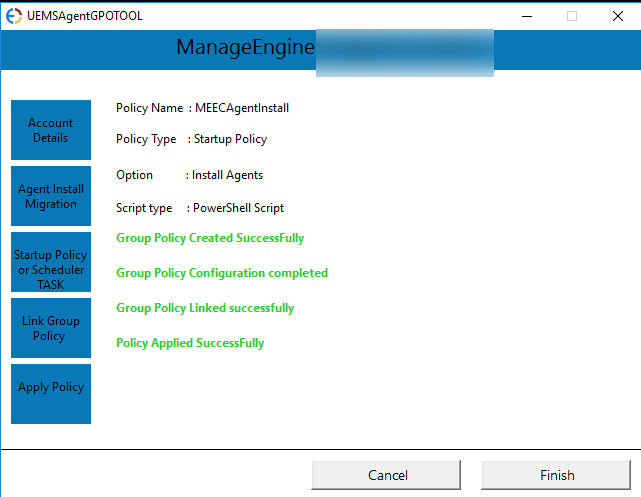Click the Cancel button
641x497 pixels.
(386, 475)
